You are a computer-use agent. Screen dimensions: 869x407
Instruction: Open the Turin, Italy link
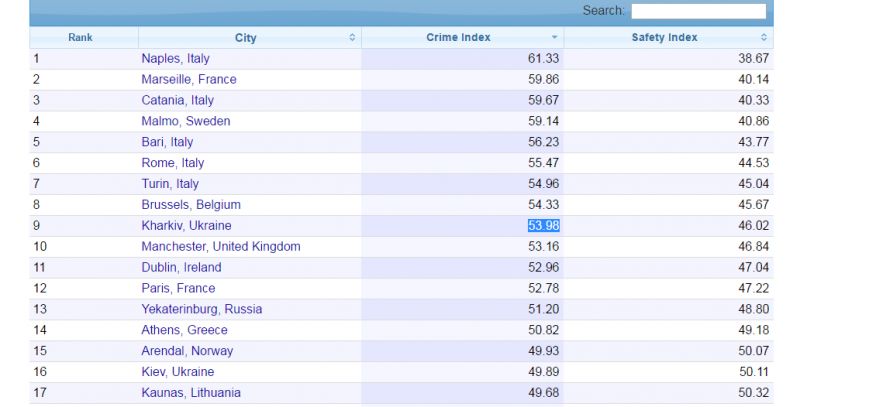(x=170, y=184)
